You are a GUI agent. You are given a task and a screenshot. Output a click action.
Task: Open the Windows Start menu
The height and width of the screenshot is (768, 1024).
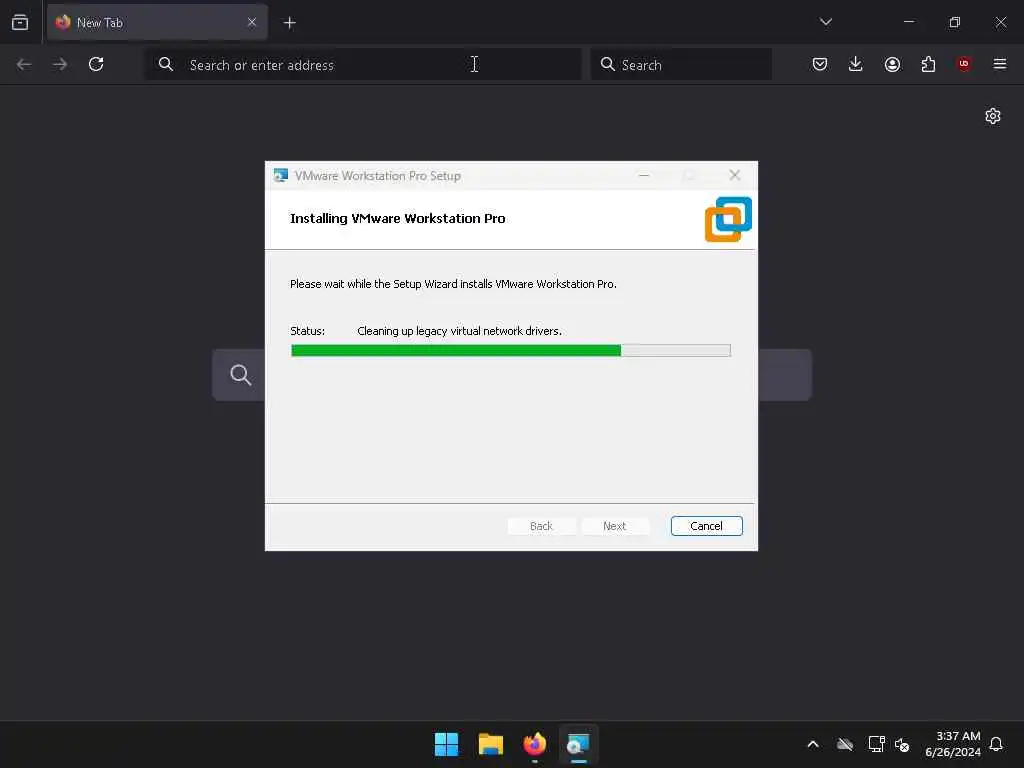447,744
